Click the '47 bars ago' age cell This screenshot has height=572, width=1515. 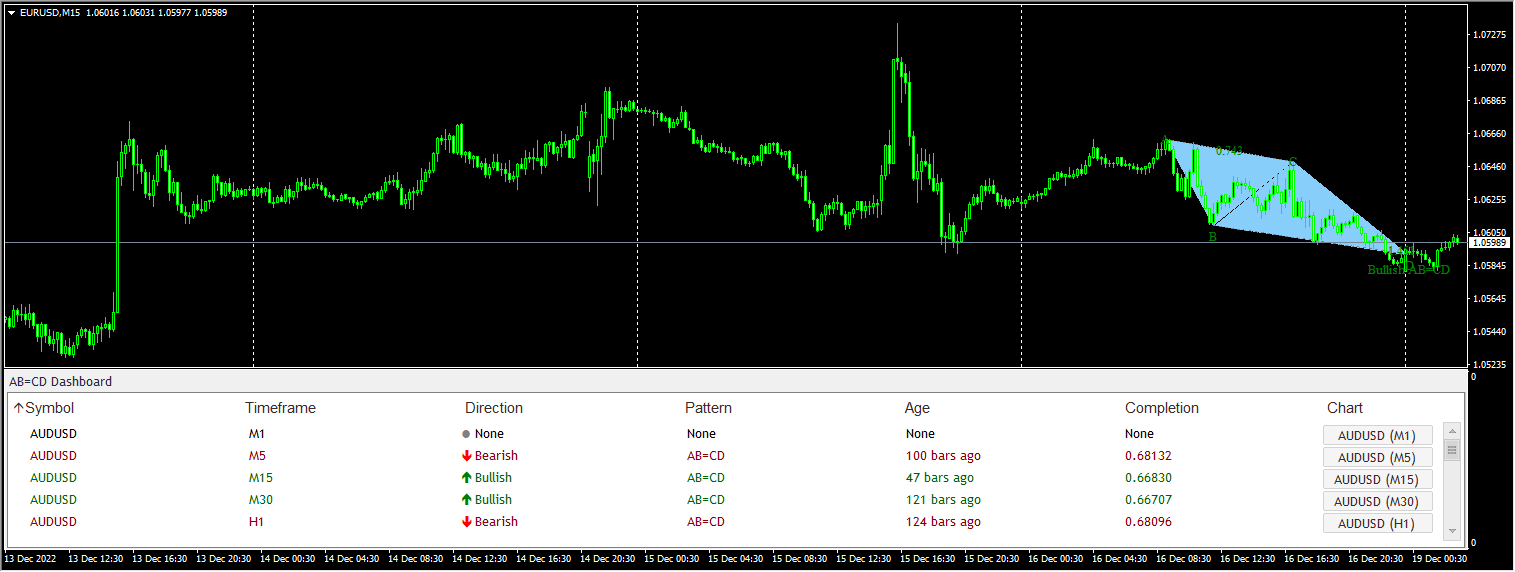click(940, 478)
